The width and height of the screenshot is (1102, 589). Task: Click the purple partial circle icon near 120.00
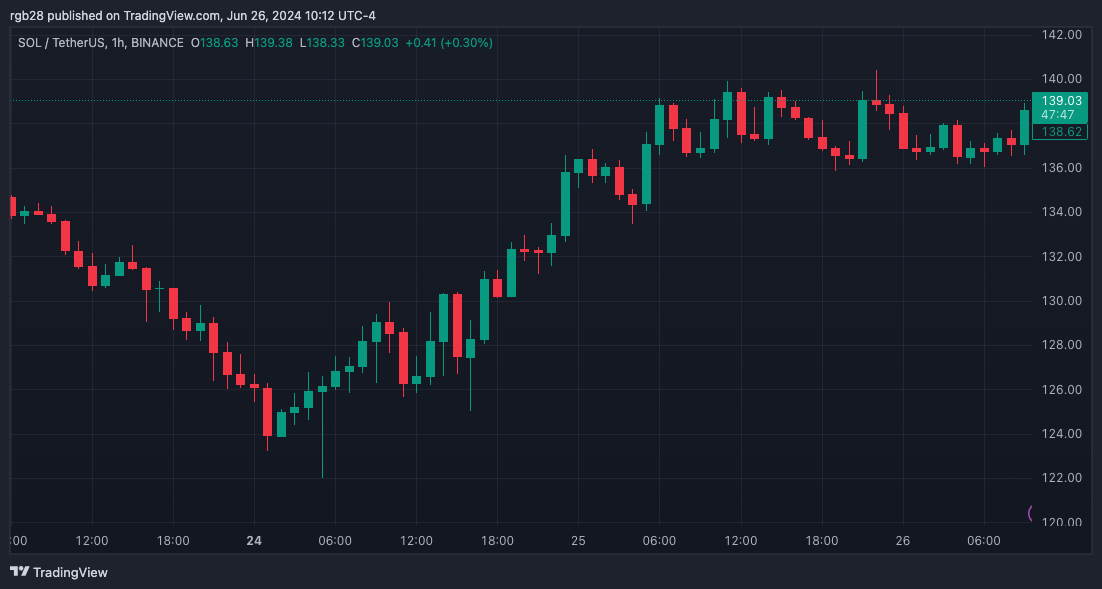click(x=1030, y=513)
